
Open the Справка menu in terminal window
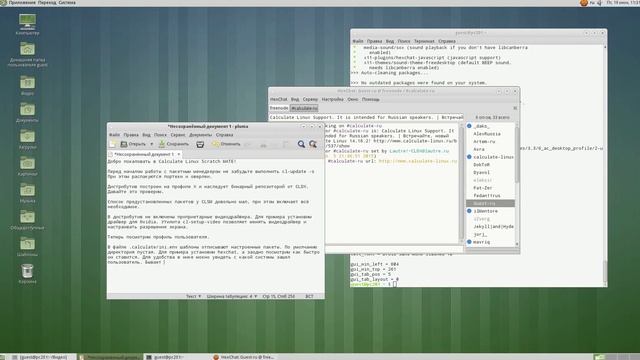click(x=447, y=41)
